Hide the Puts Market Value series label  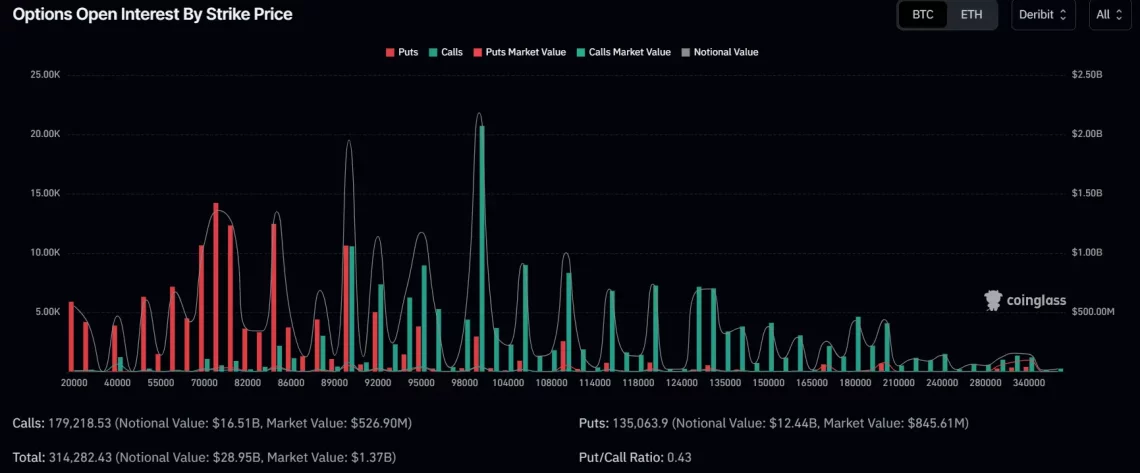[526, 52]
